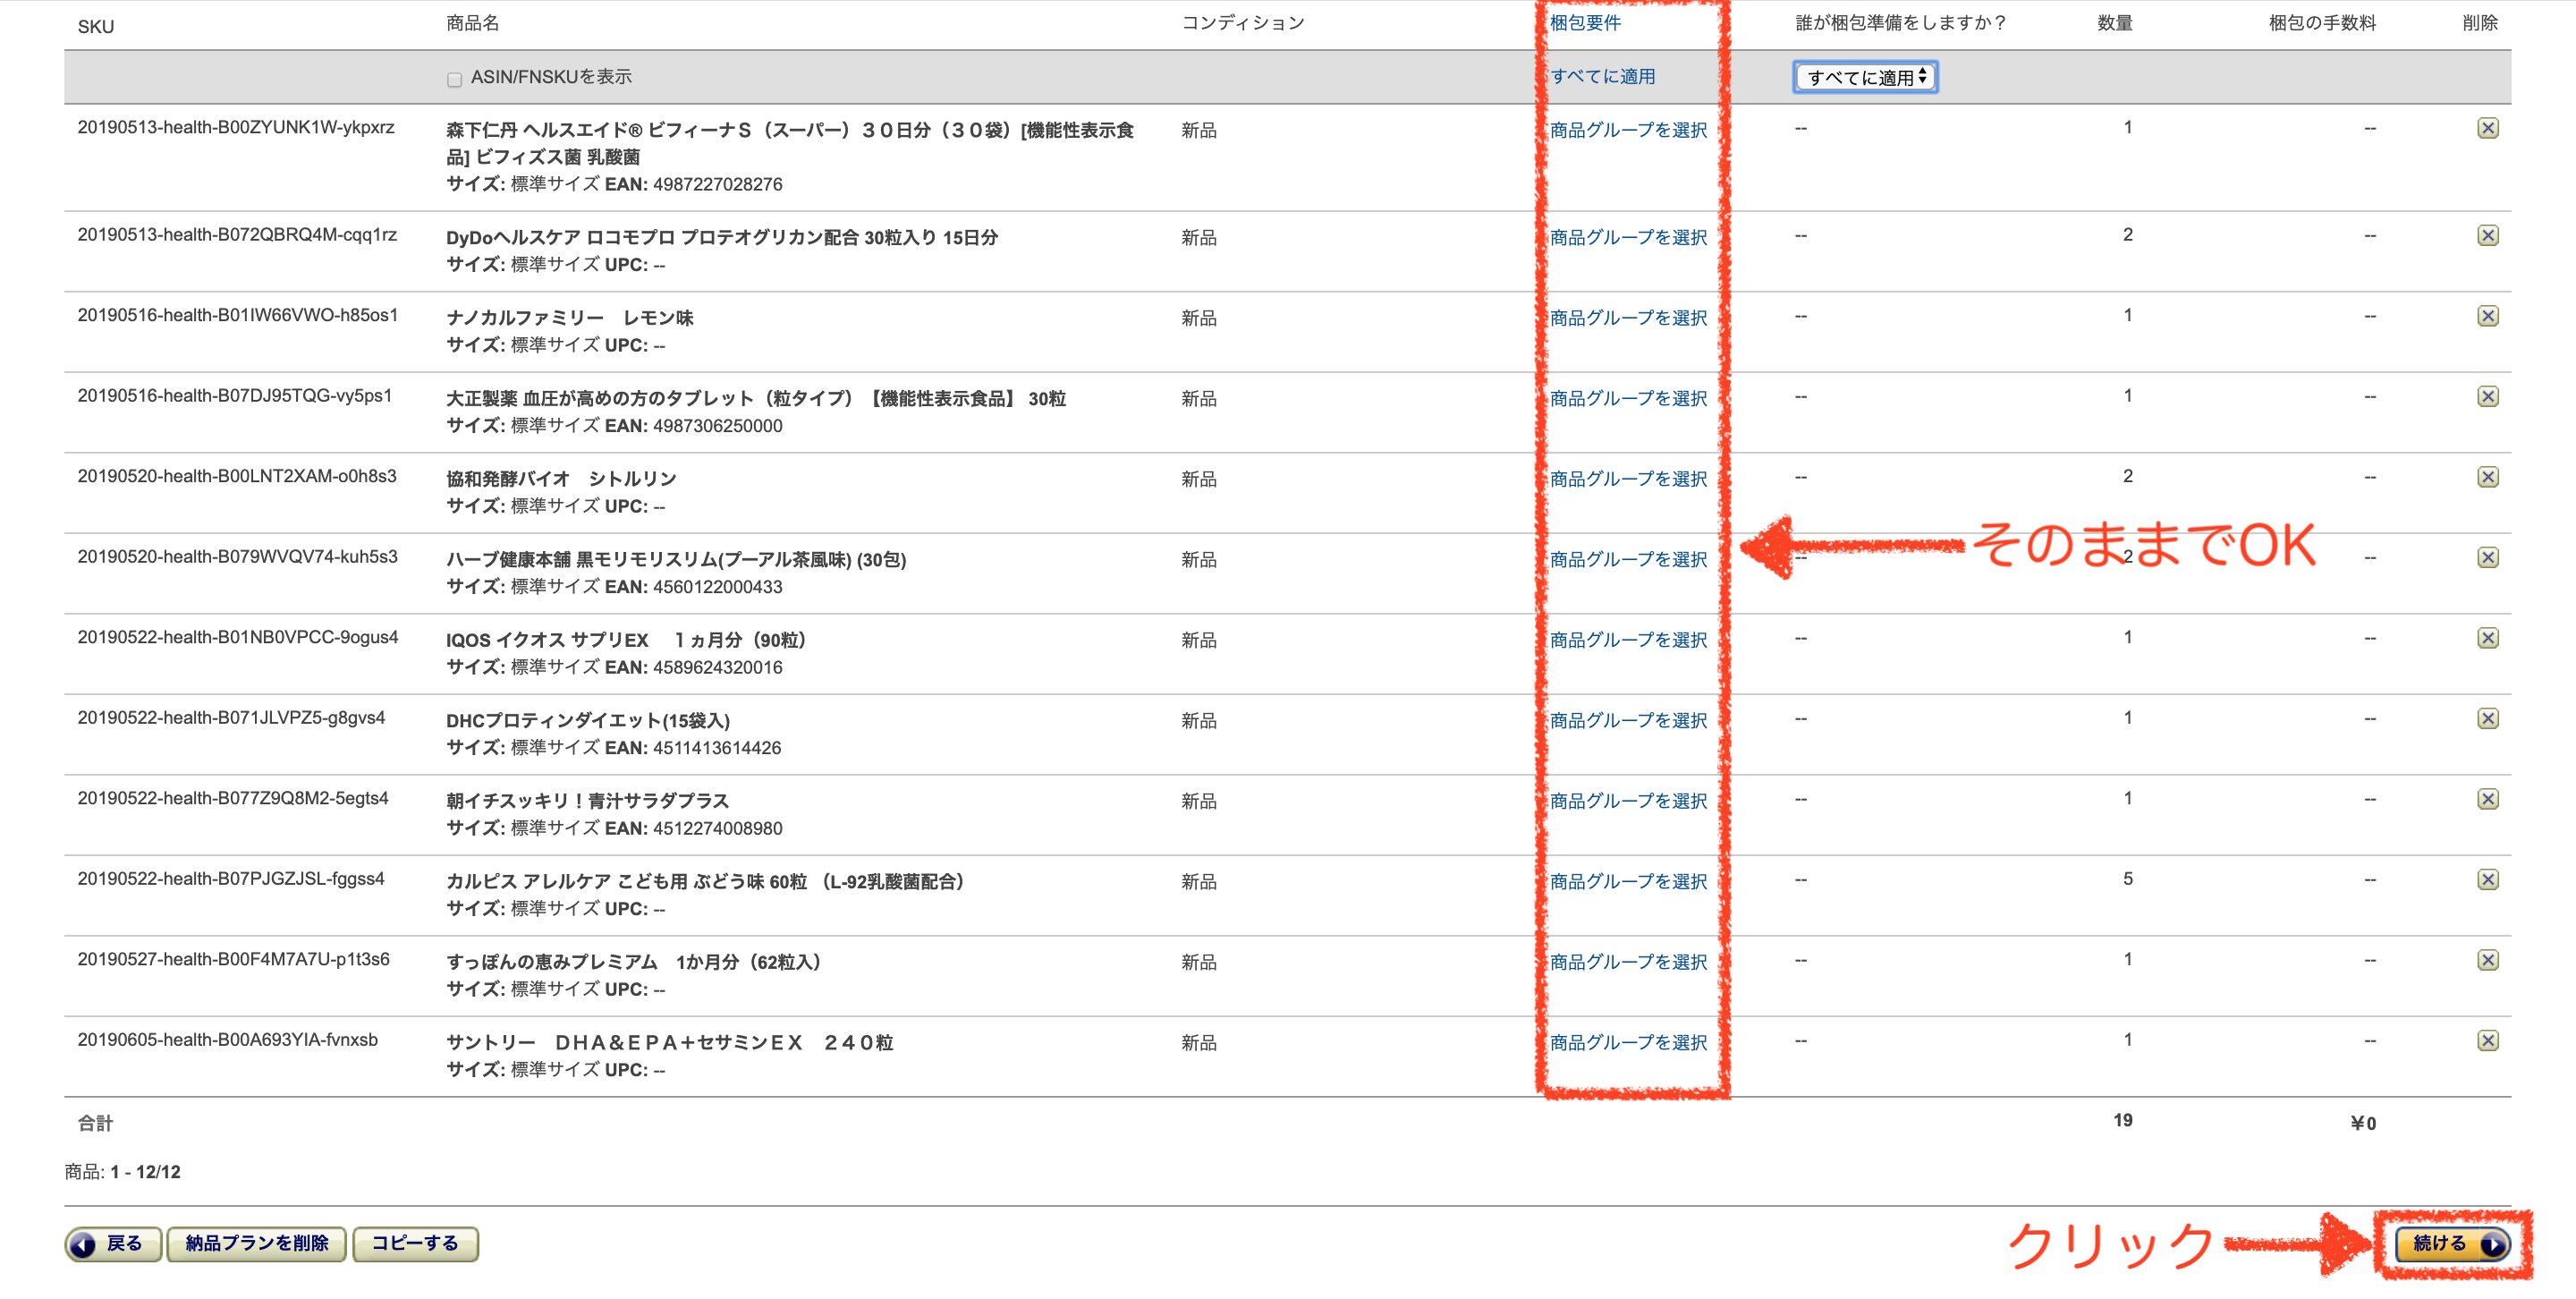Click the すべてに適用 link

click(x=1602, y=76)
